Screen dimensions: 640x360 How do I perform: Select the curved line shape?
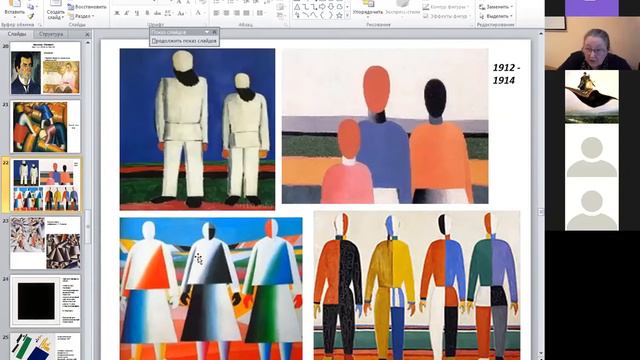pos(305,16)
